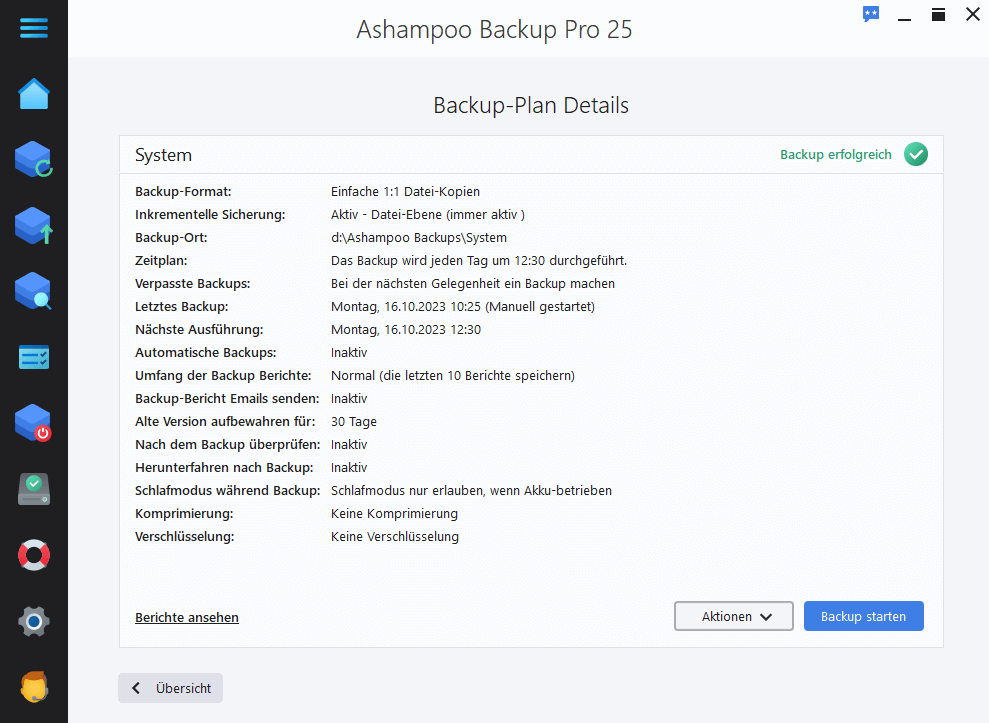The image size is (989, 723).
Task: Open the support agent icon
Action: pos(33,686)
